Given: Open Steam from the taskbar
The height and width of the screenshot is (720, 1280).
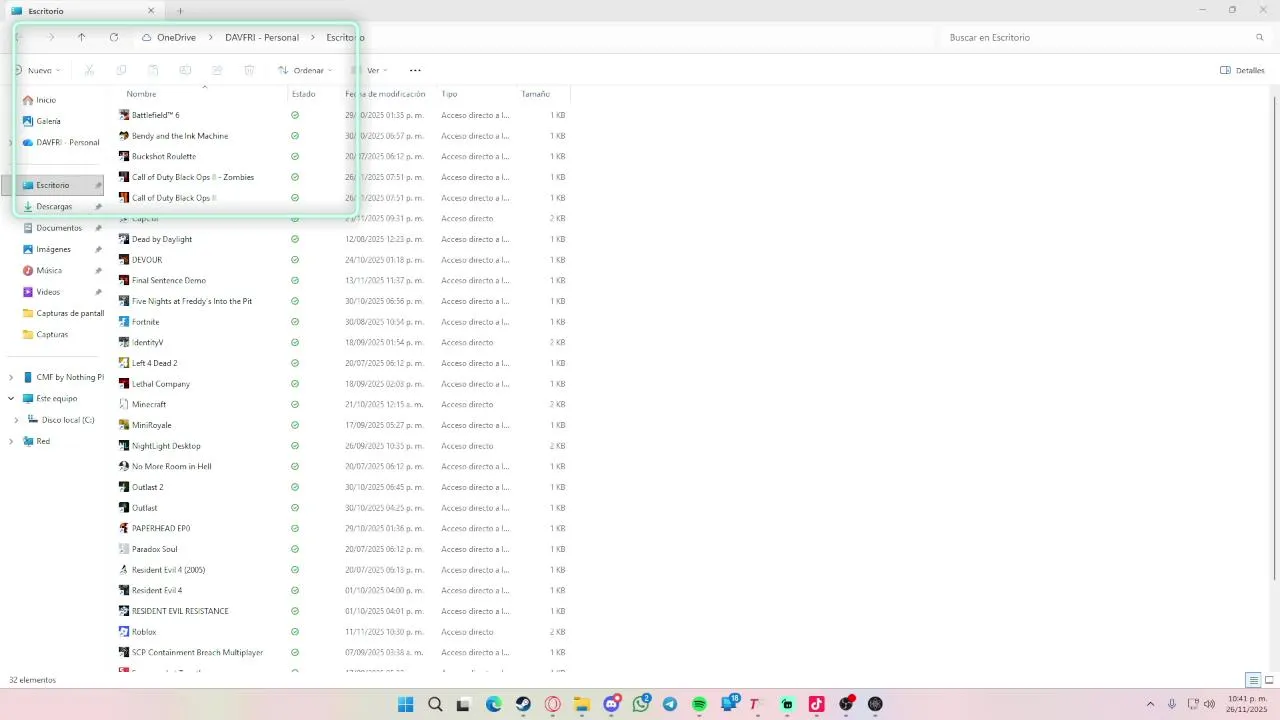Looking at the screenshot, I should pos(523,704).
